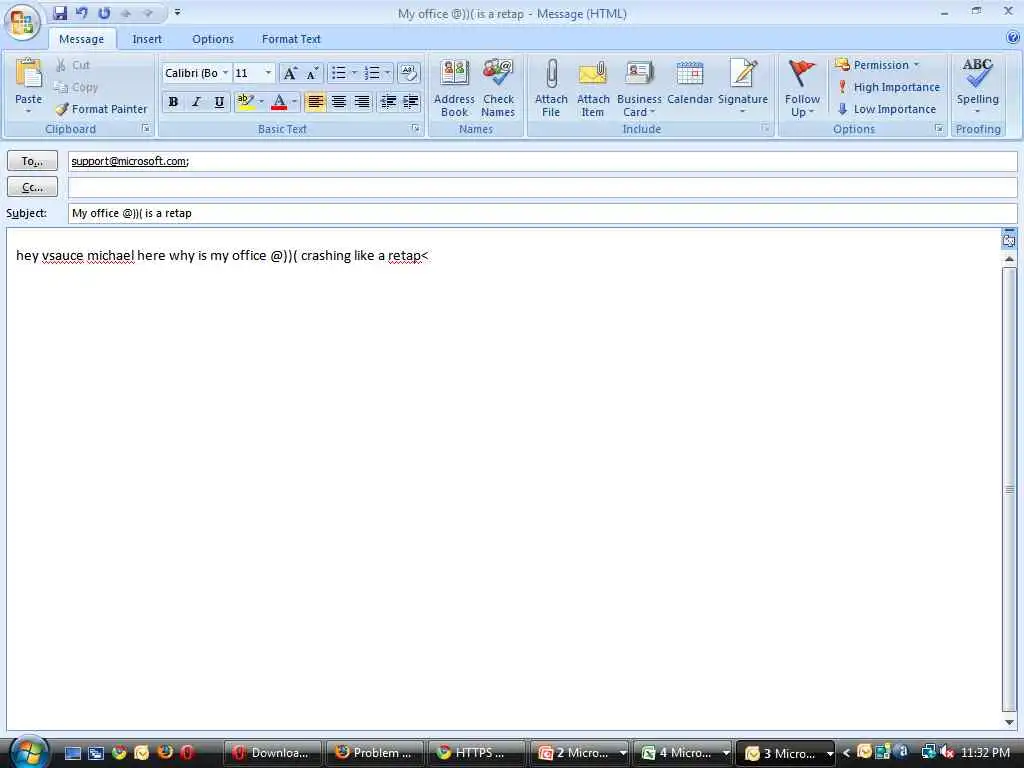This screenshot has height=768, width=1024.
Task: Open the Calibri font name dropdown
Action: coord(225,72)
